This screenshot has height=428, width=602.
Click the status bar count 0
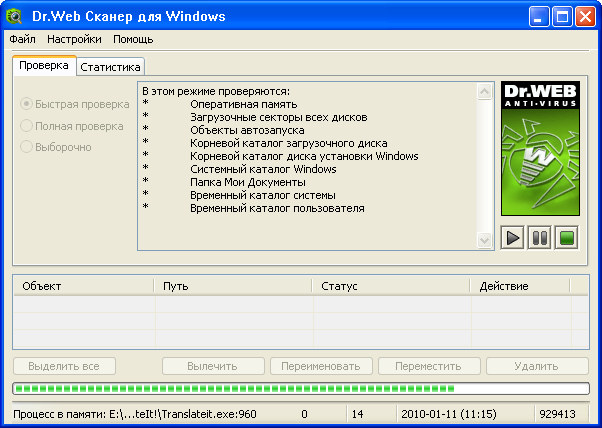pyautogui.click(x=304, y=414)
